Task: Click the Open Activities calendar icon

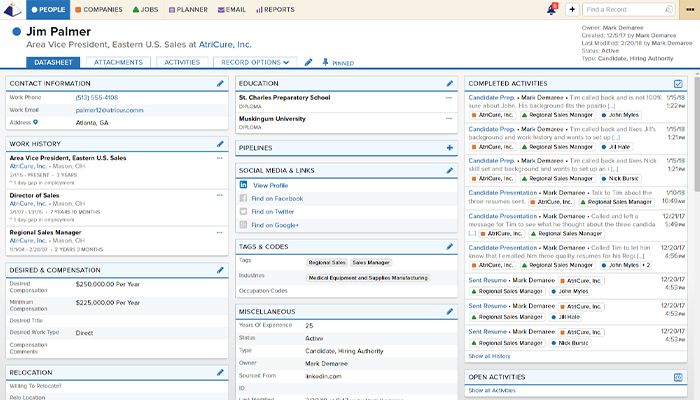Action: tap(679, 377)
